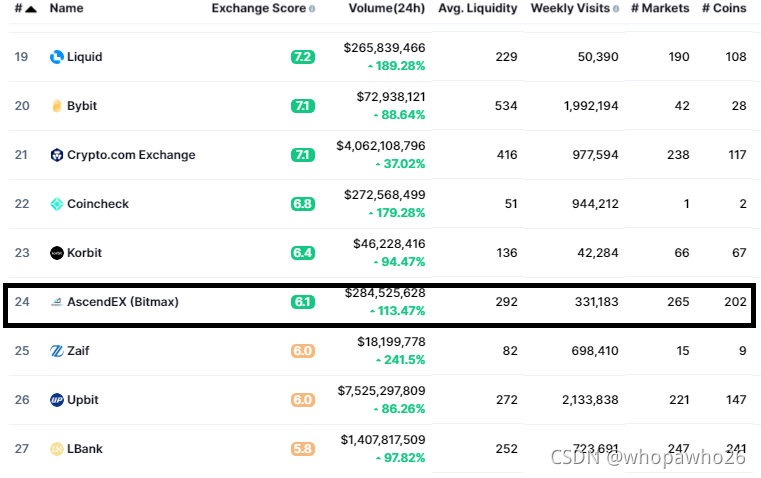Click Upbit's 6.0 score badge

click(x=303, y=400)
